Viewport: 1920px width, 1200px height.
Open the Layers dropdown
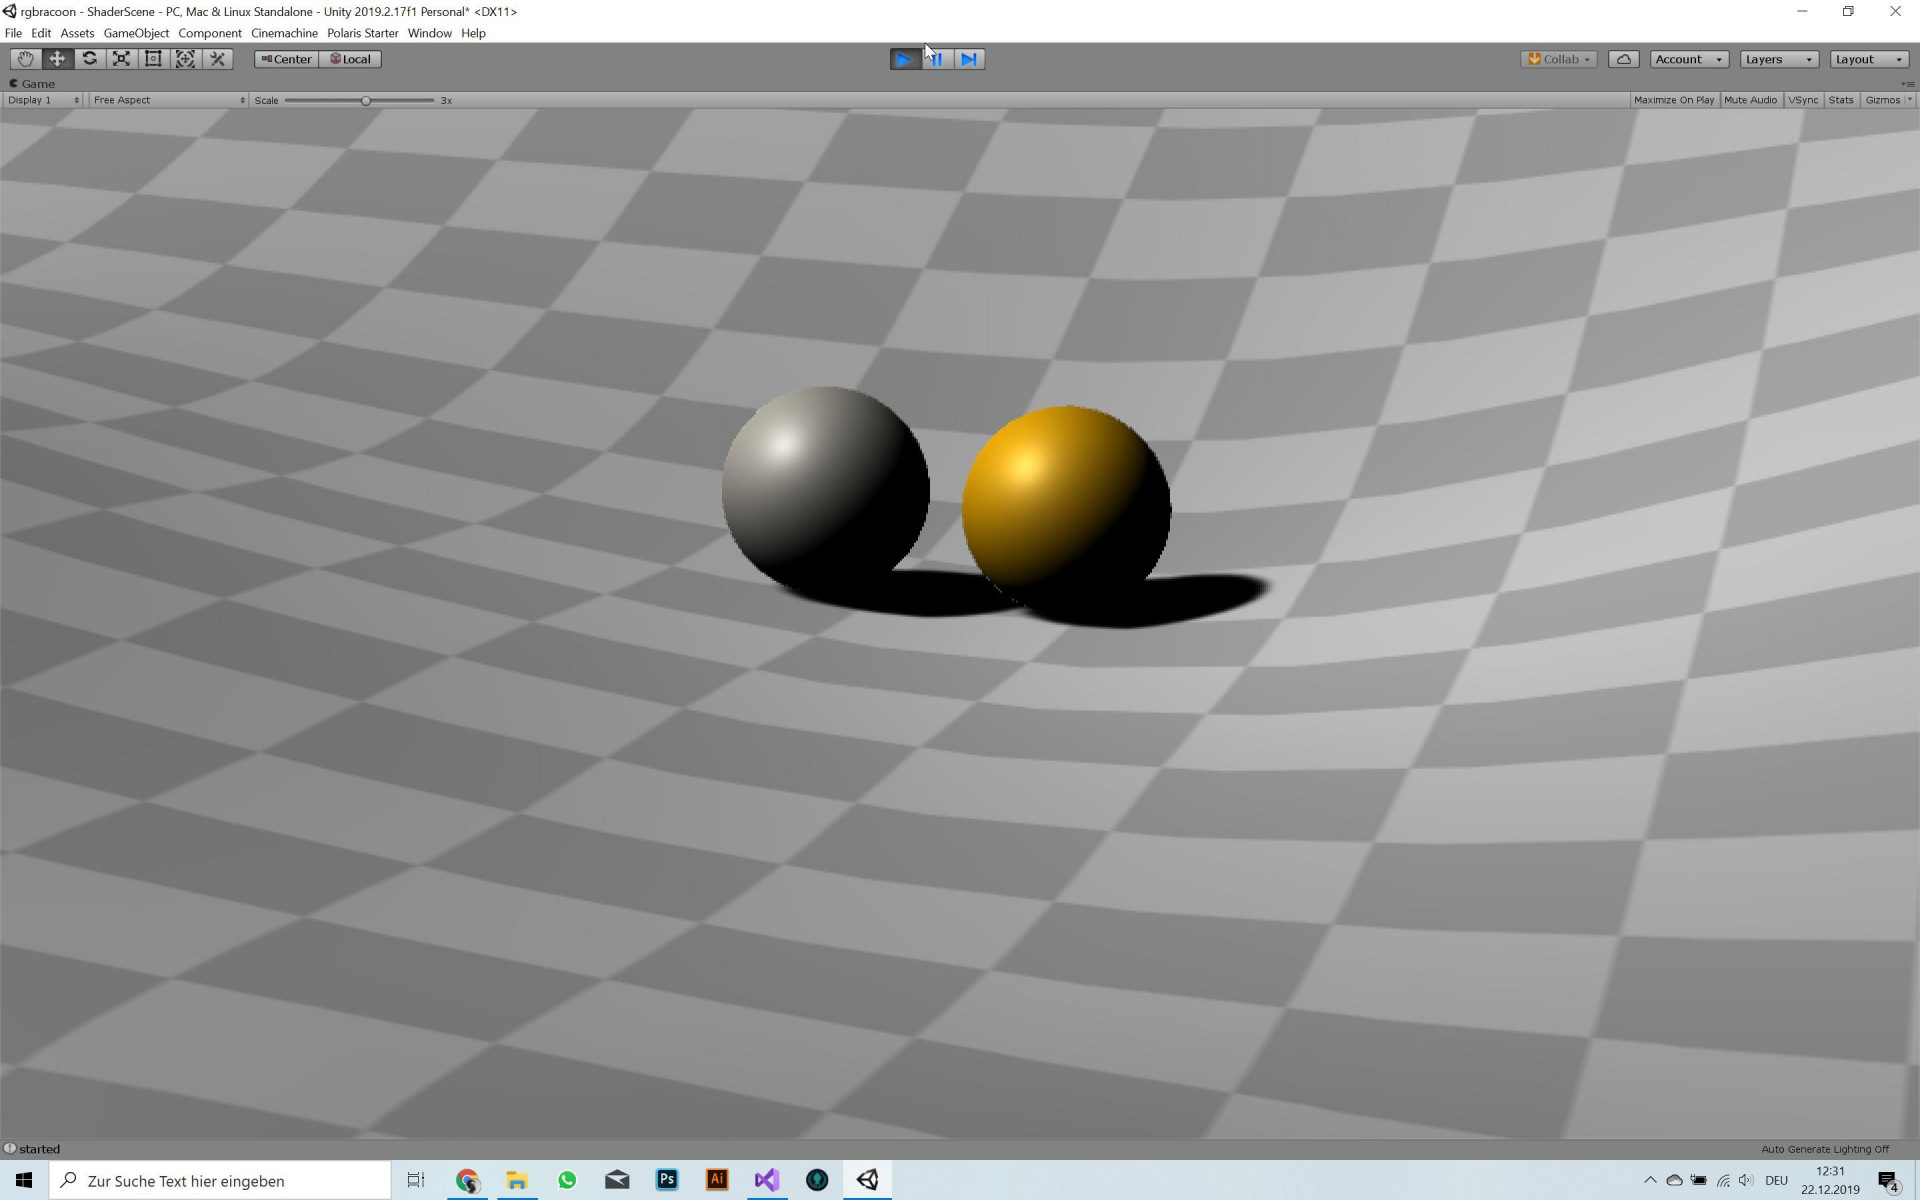[x=1778, y=59]
